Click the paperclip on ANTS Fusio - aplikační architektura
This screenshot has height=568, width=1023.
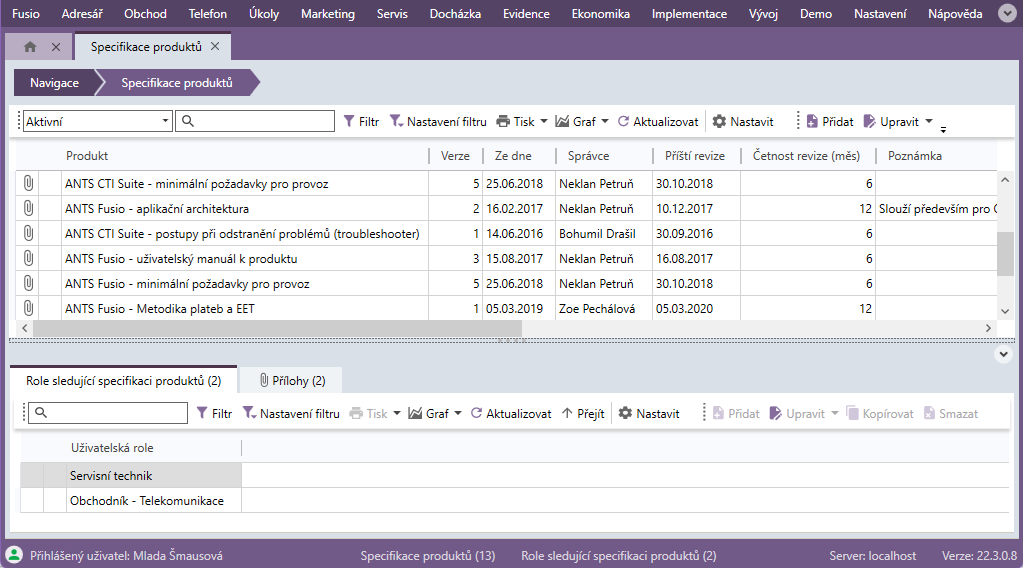click(x=28, y=209)
